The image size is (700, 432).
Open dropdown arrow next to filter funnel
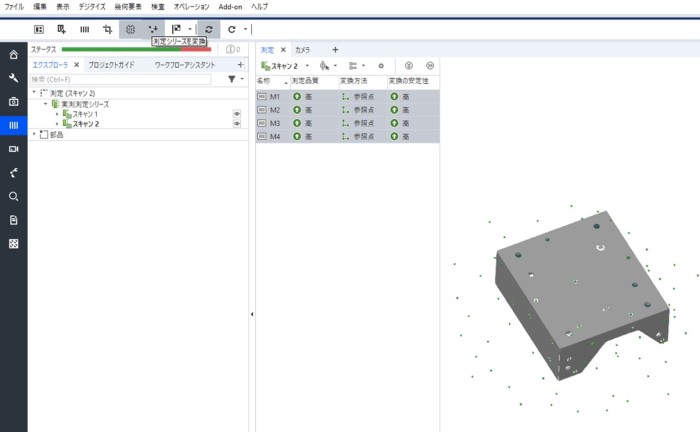(242, 79)
